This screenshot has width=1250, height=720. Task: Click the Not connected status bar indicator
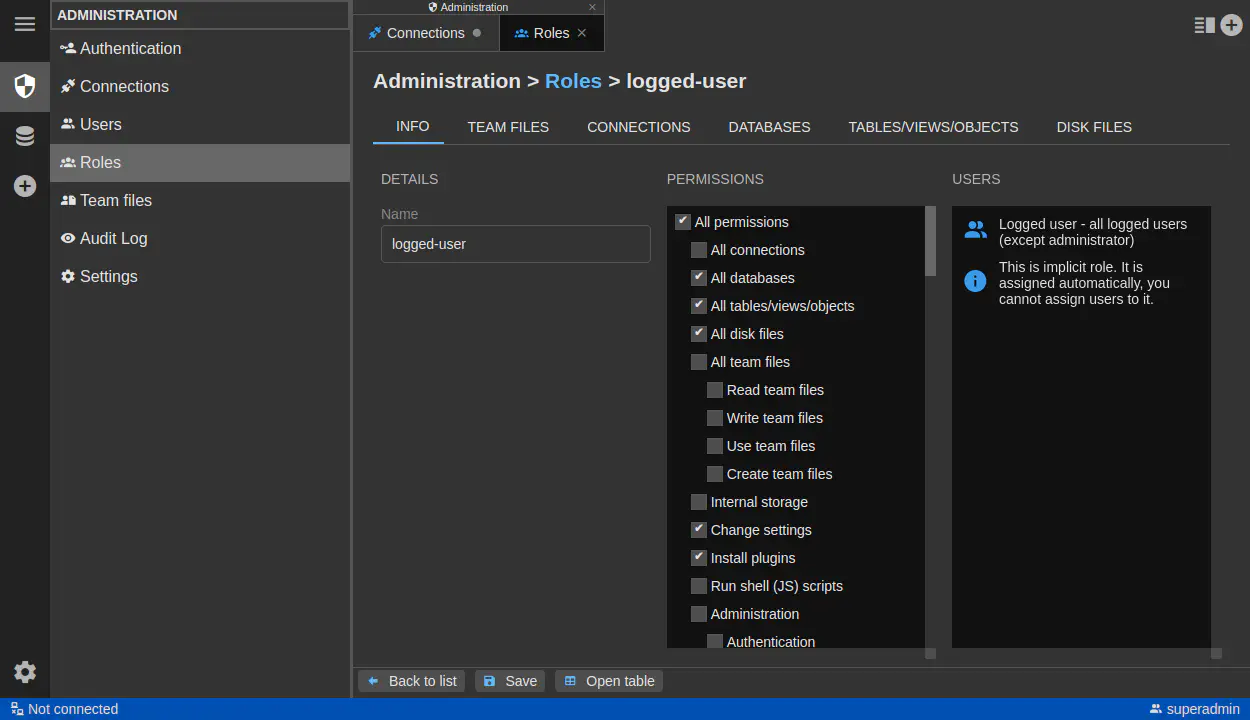point(64,709)
